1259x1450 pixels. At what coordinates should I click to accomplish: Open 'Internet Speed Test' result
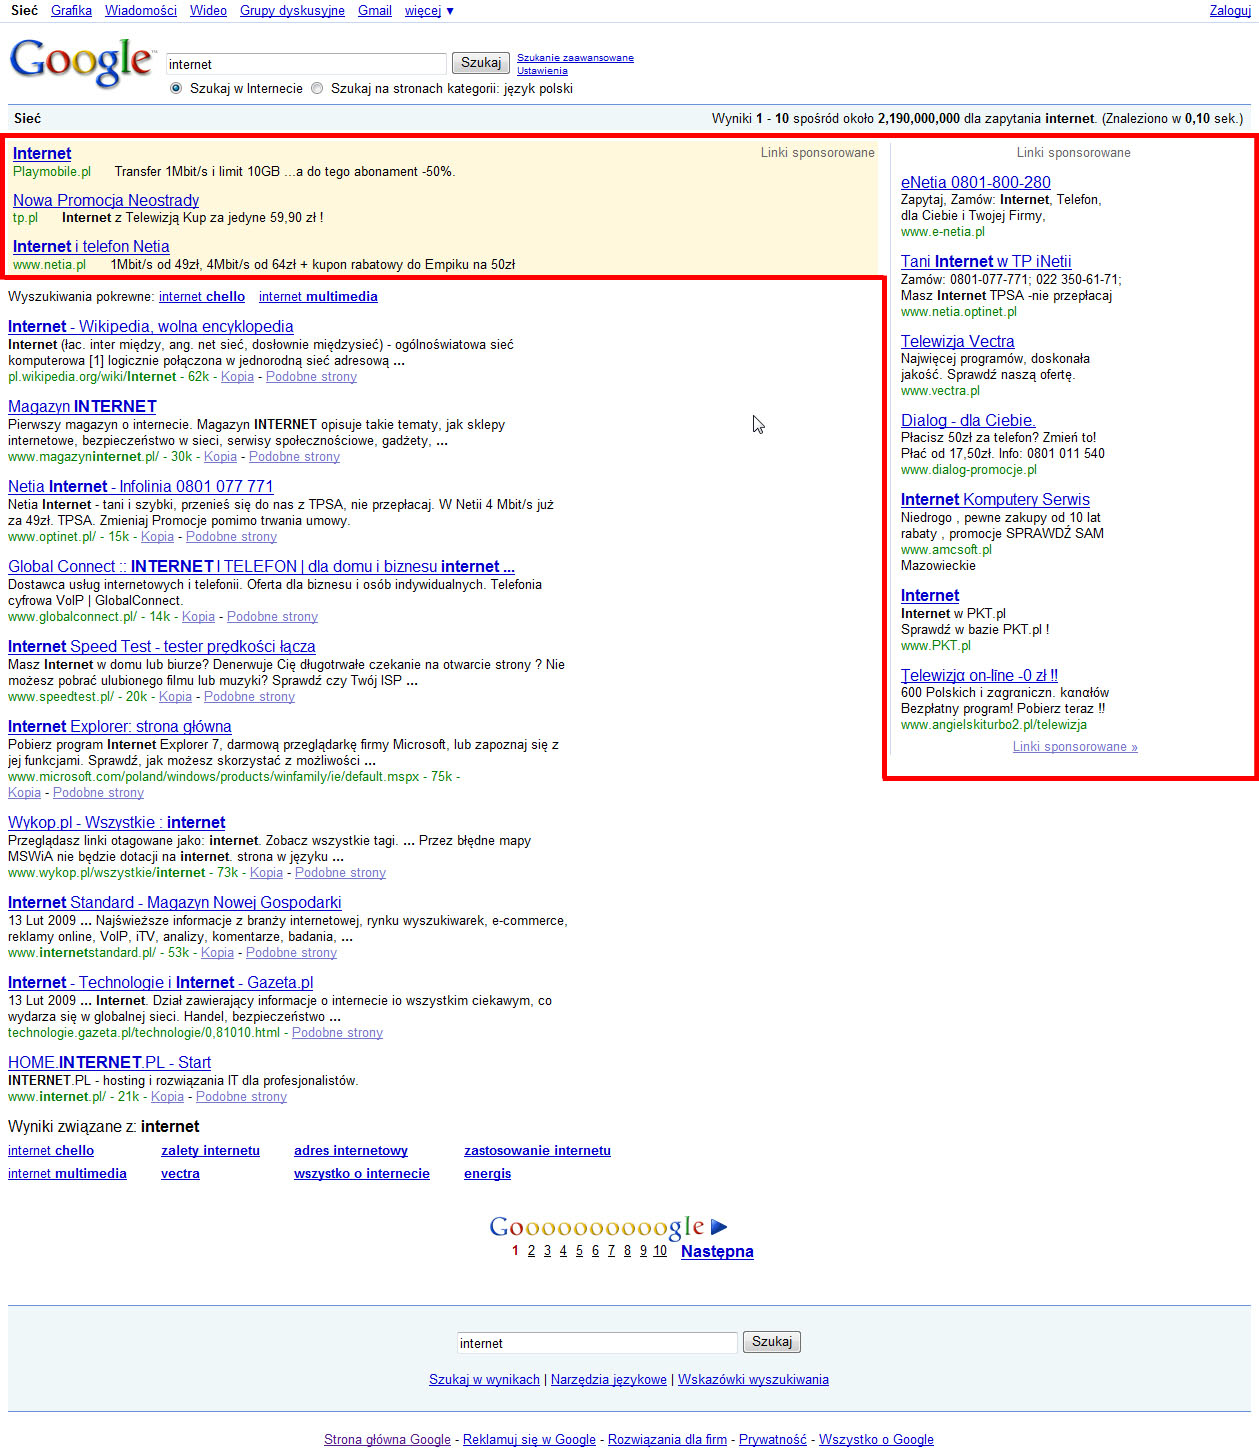click(162, 646)
